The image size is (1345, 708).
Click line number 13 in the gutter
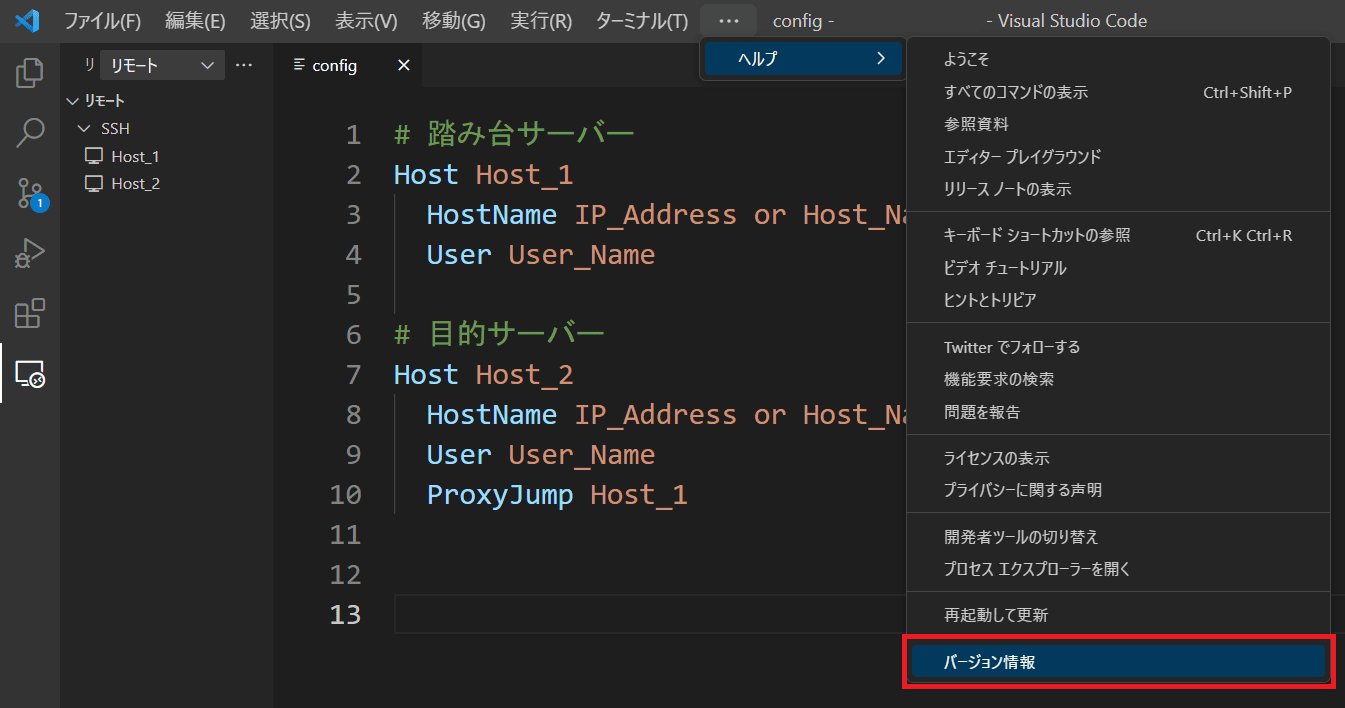coord(345,615)
